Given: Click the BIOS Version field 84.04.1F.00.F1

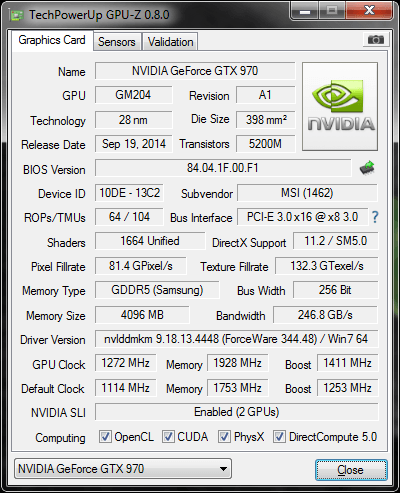Looking at the screenshot, I should point(223,168).
